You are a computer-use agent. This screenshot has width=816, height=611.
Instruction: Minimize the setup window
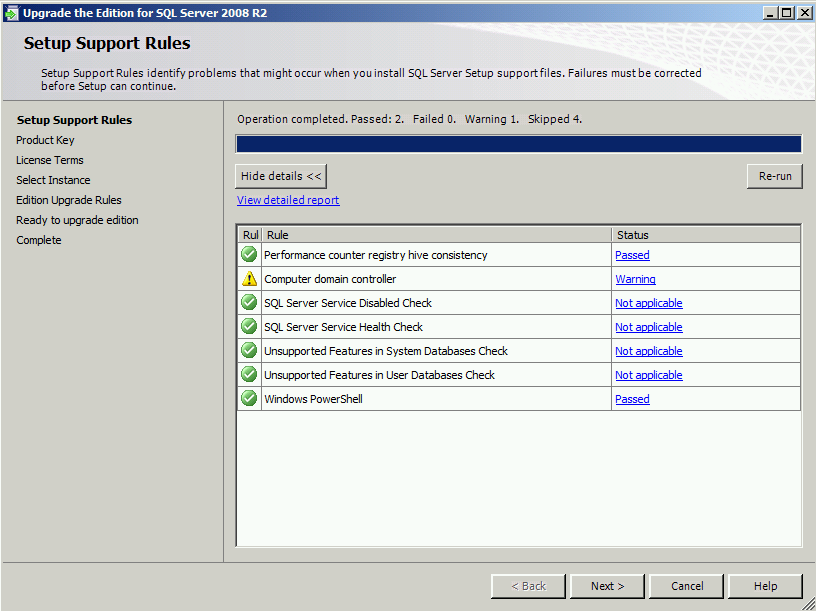click(771, 12)
